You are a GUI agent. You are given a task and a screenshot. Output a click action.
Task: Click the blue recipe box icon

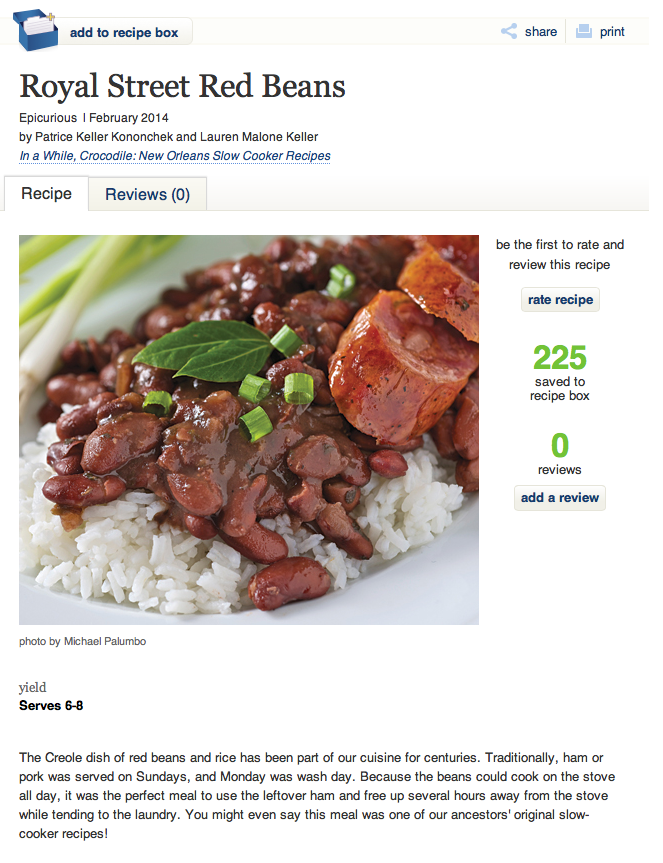(33, 30)
